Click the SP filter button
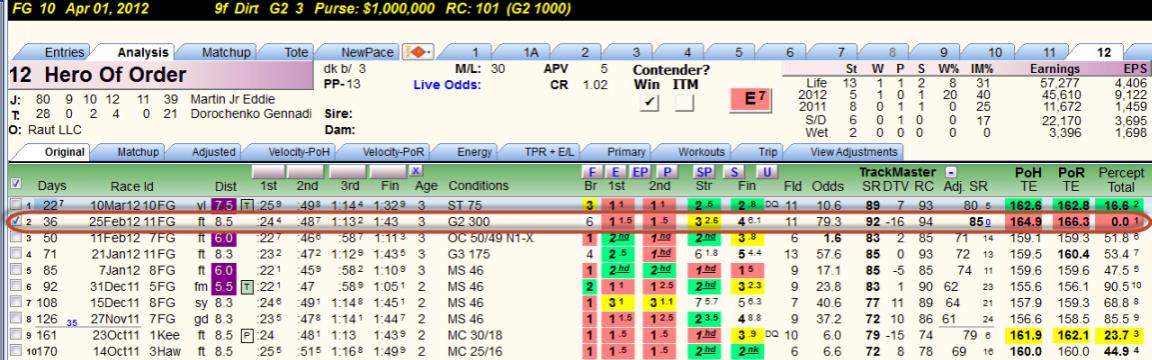This screenshot has width=1152, height=360. [704, 172]
